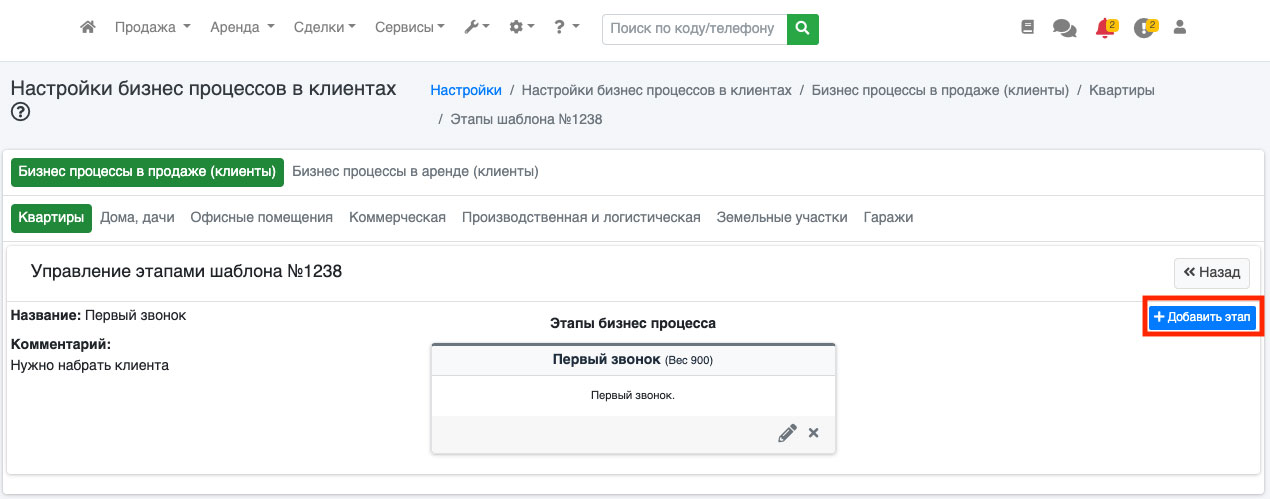This screenshot has width=1270, height=499.
Task: Open the wrench tools dropdown
Action: (x=477, y=28)
